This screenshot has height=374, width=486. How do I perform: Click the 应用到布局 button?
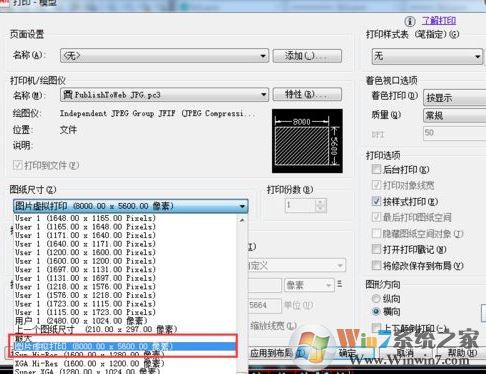coord(277,353)
